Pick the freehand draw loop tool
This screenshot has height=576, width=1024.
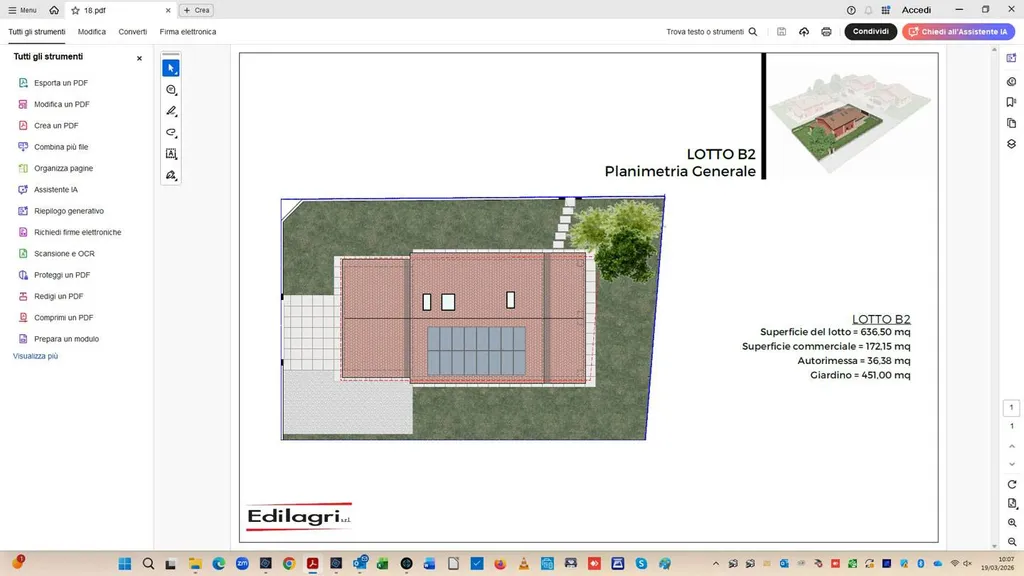pos(171,132)
